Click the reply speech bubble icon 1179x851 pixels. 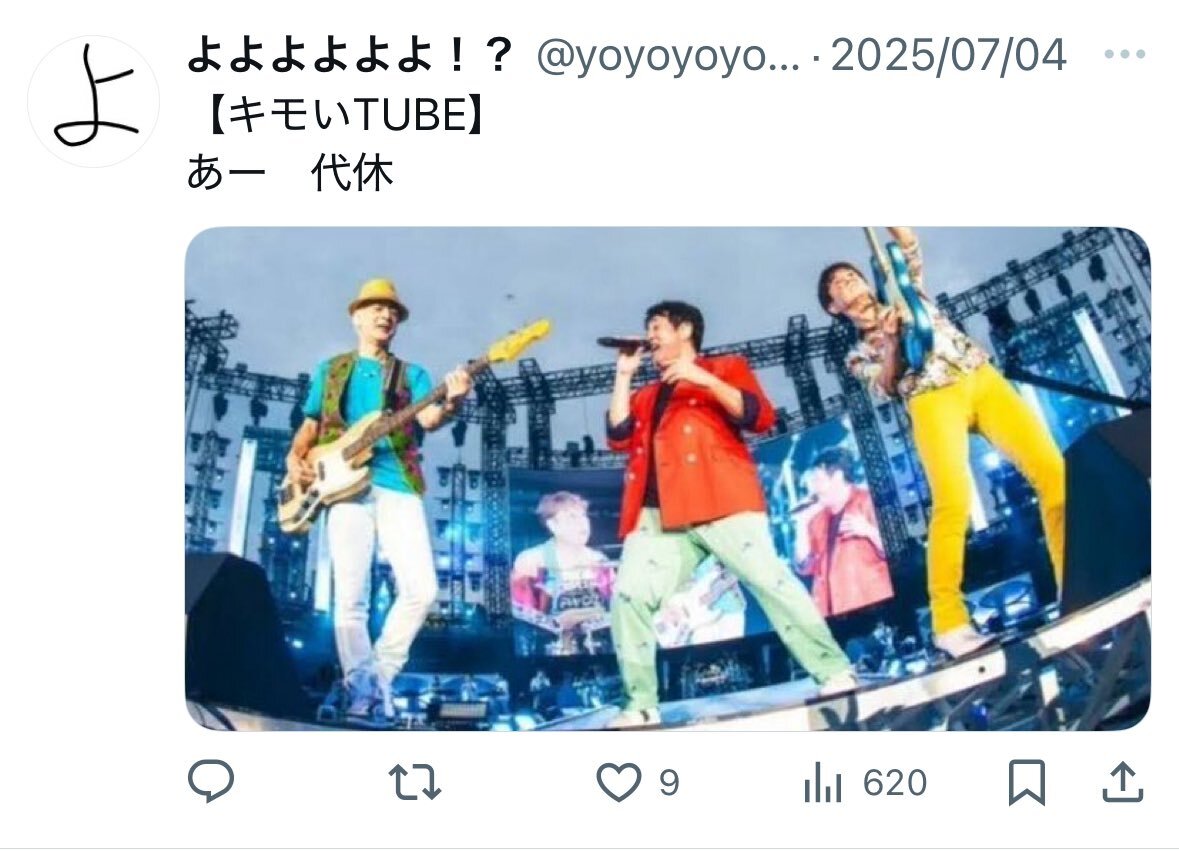click(x=211, y=781)
